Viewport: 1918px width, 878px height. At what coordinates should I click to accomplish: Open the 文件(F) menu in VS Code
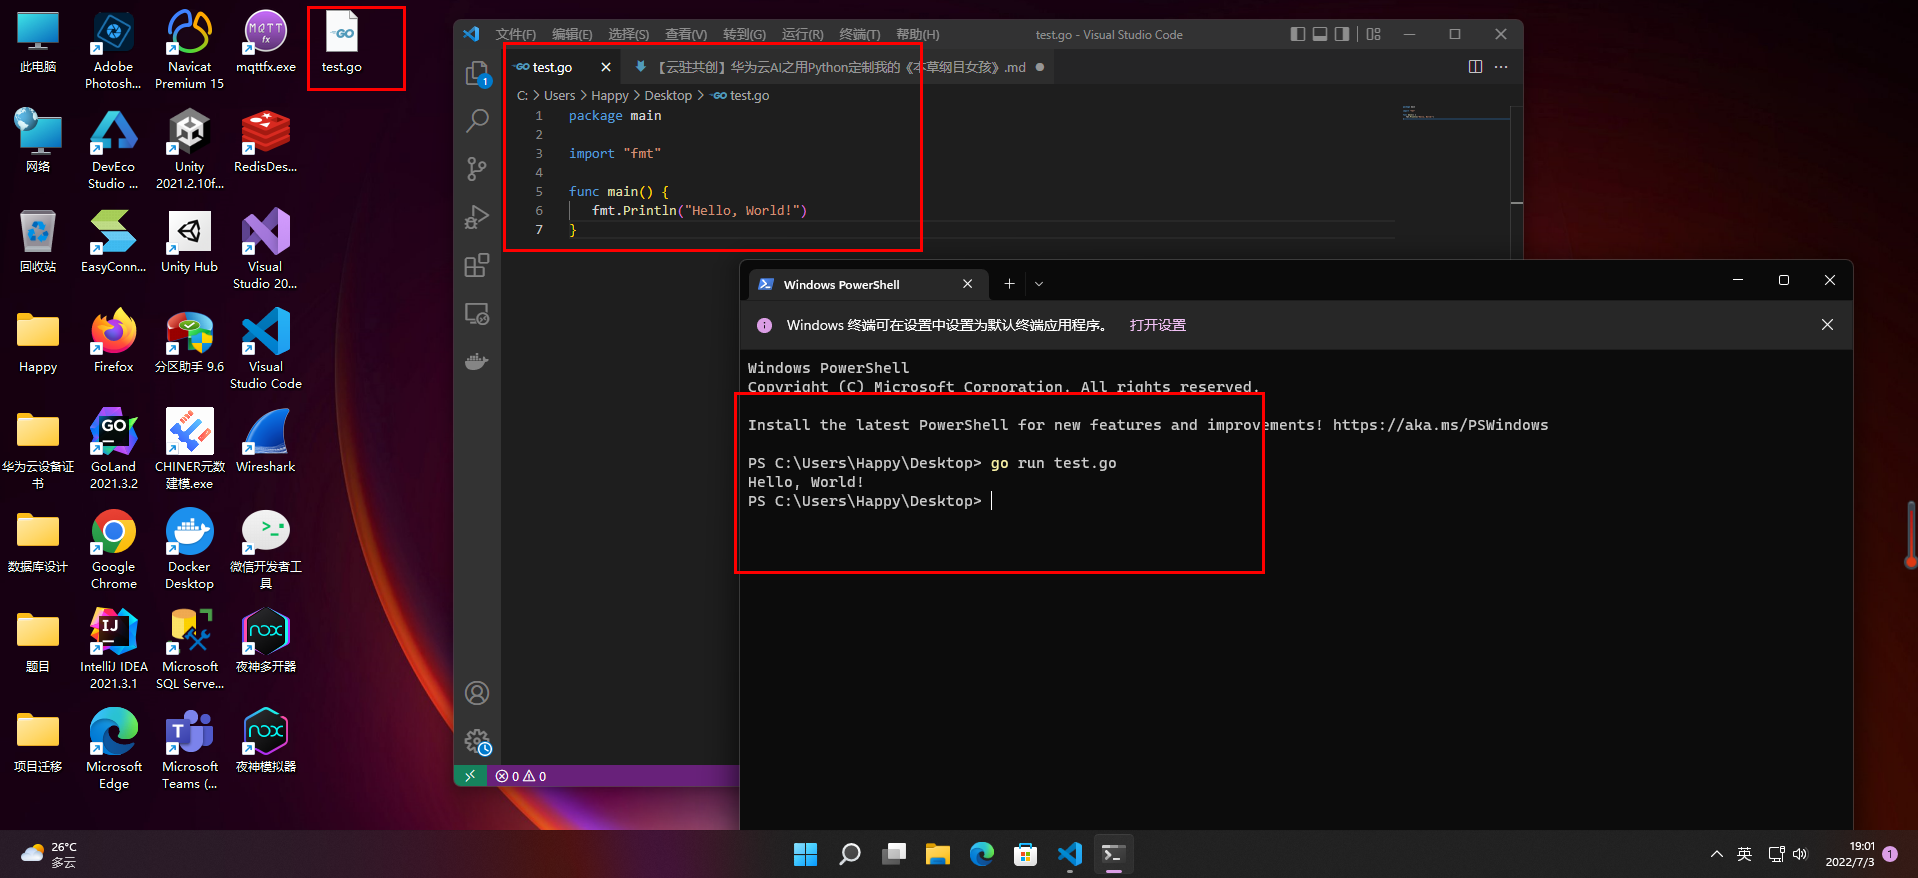tap(516, 34)
